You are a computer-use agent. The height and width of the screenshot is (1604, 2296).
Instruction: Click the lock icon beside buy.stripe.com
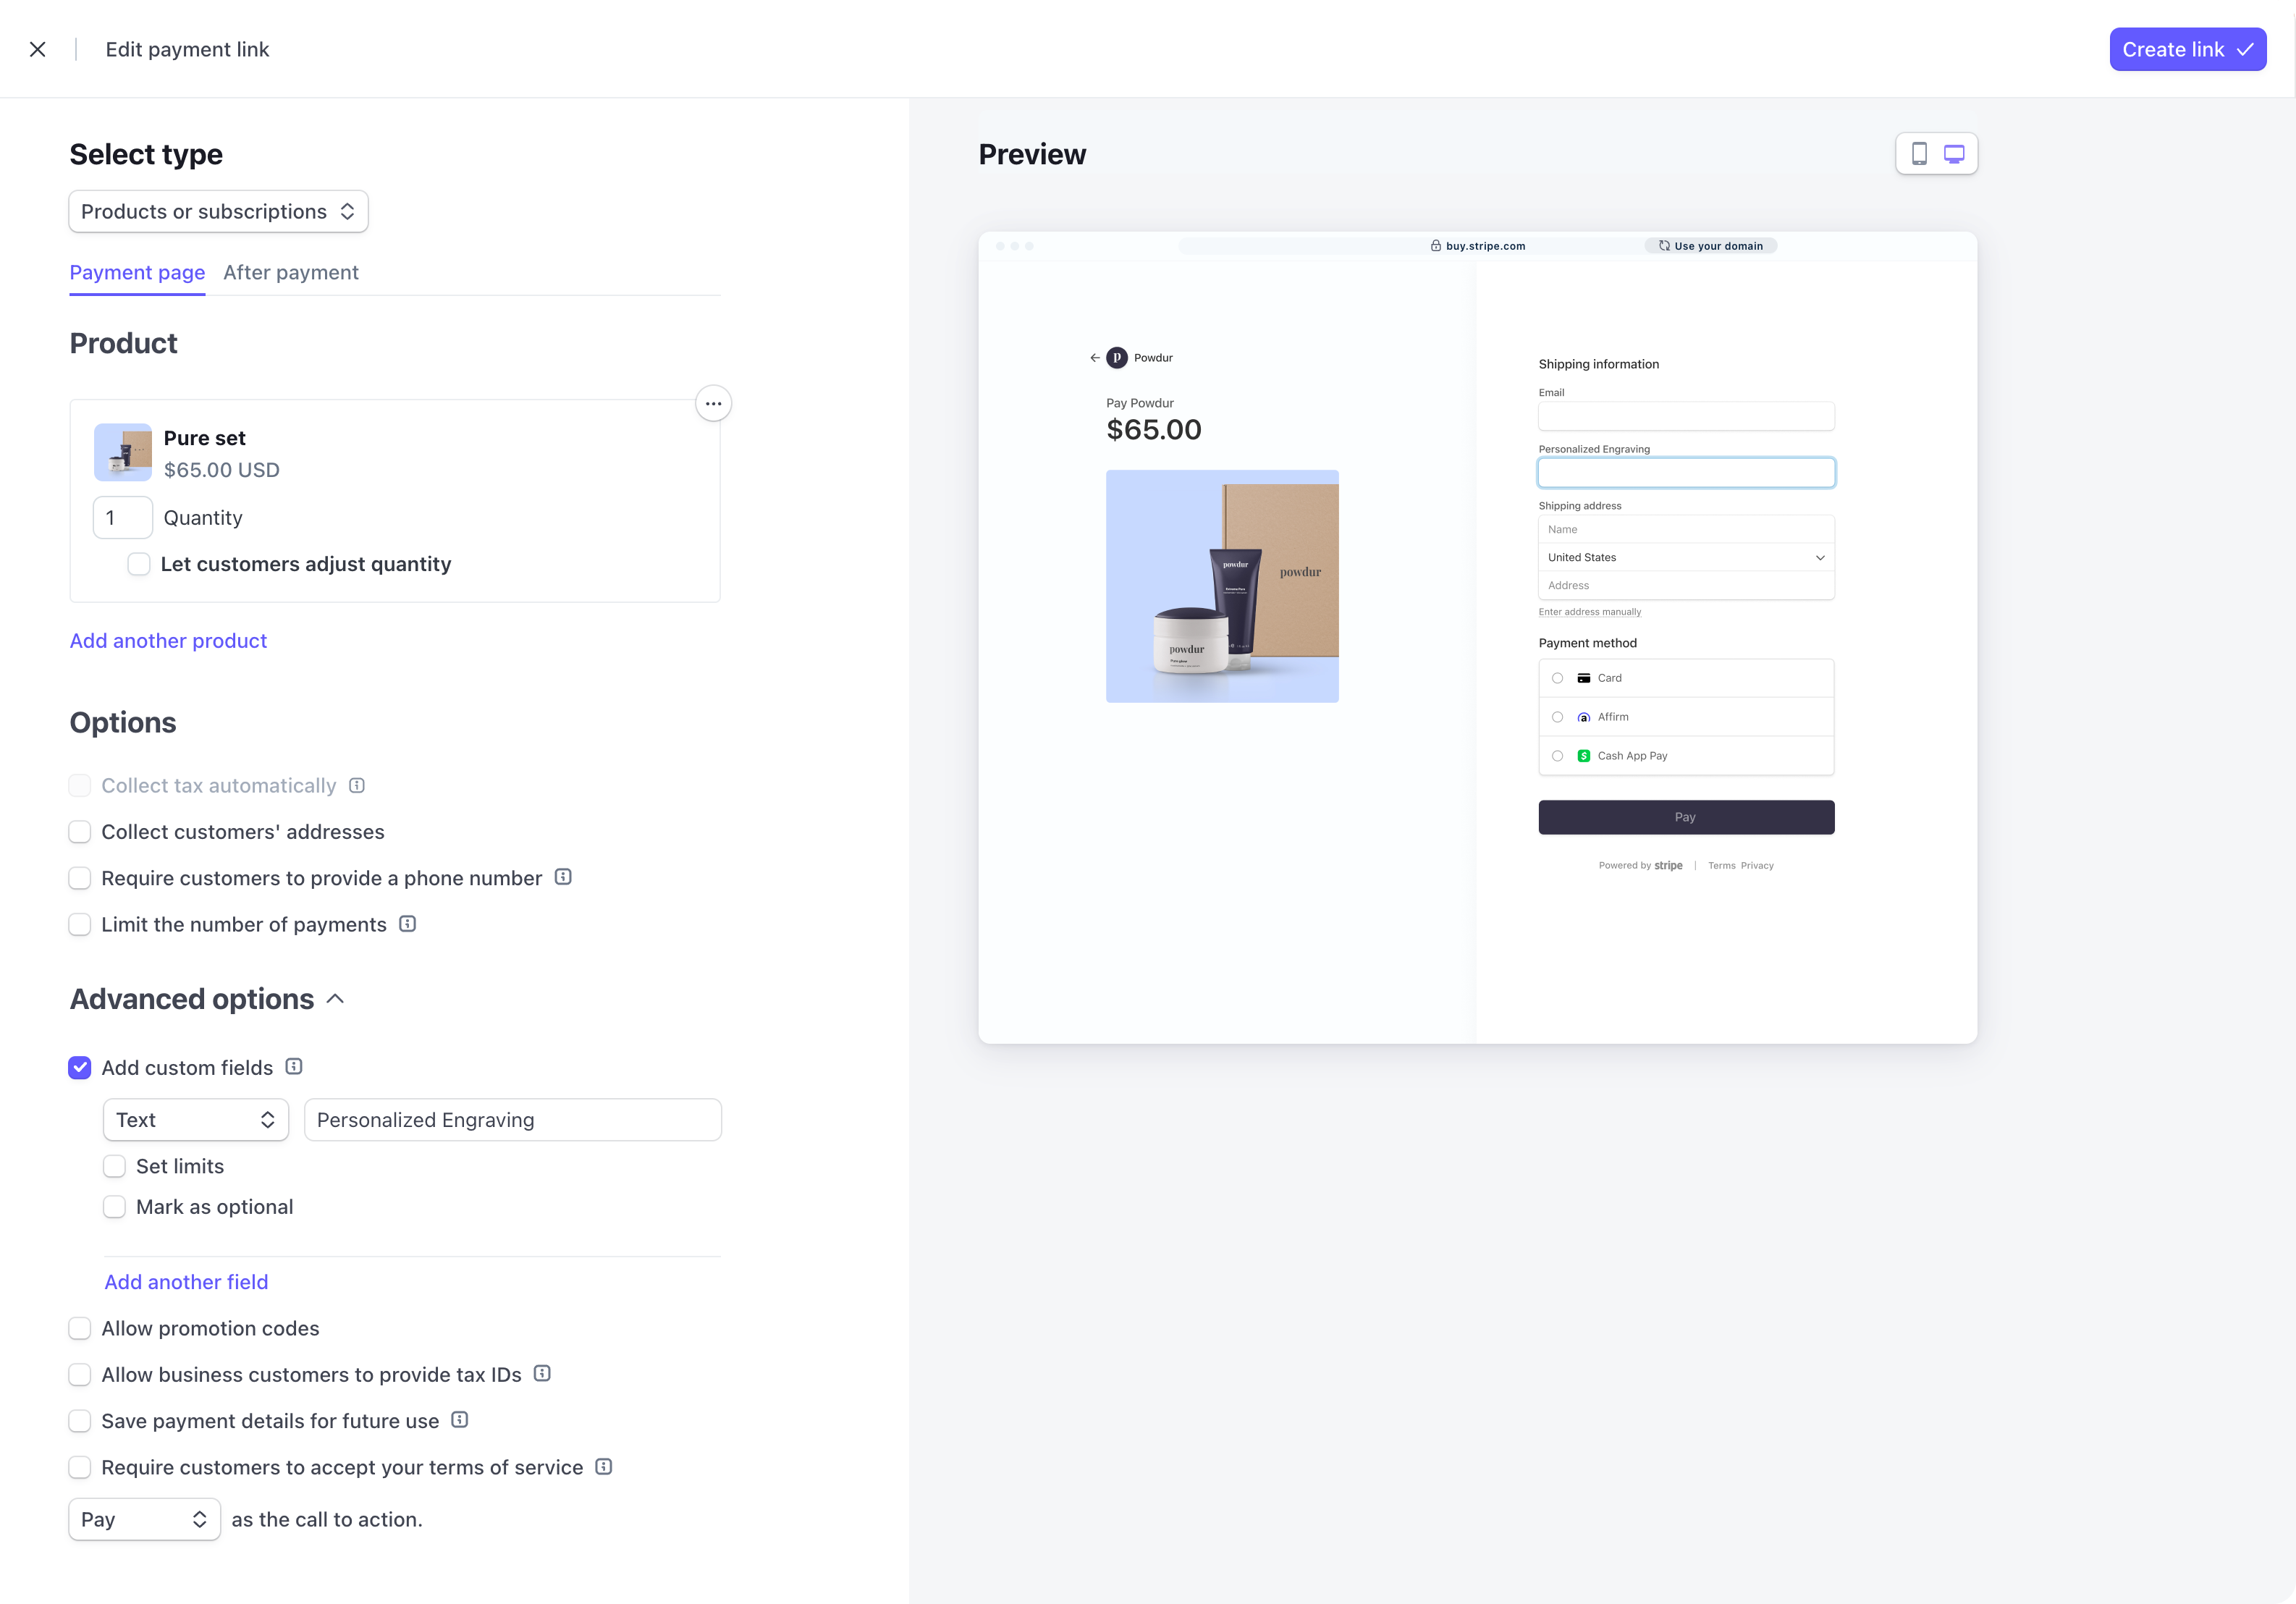1436,246
